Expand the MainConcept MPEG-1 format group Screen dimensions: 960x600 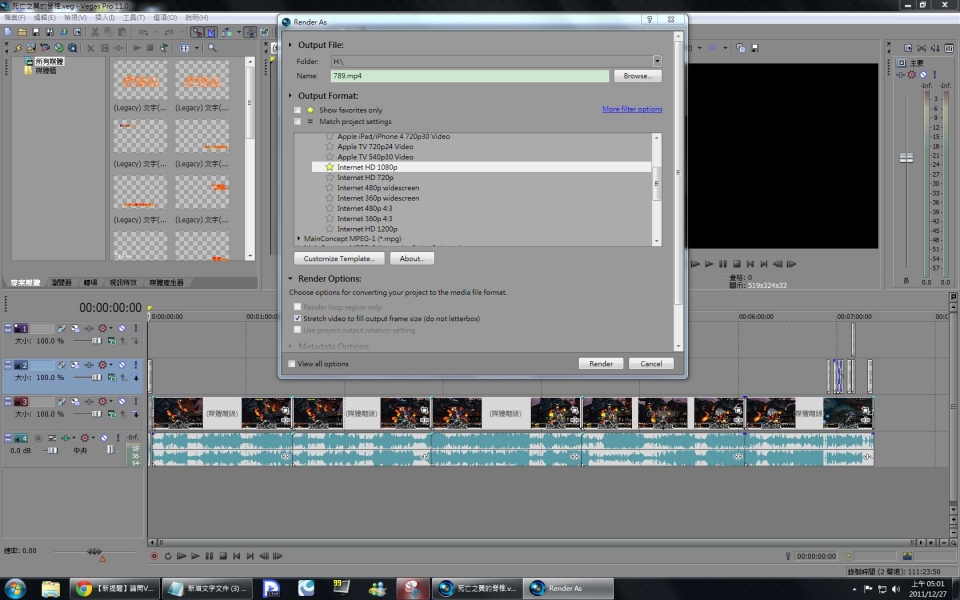click(x=300, y=238)
